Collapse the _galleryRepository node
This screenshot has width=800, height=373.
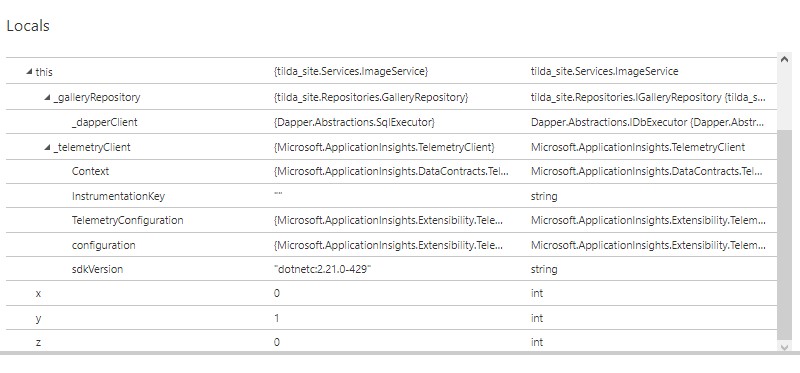(x=47, y=97)
